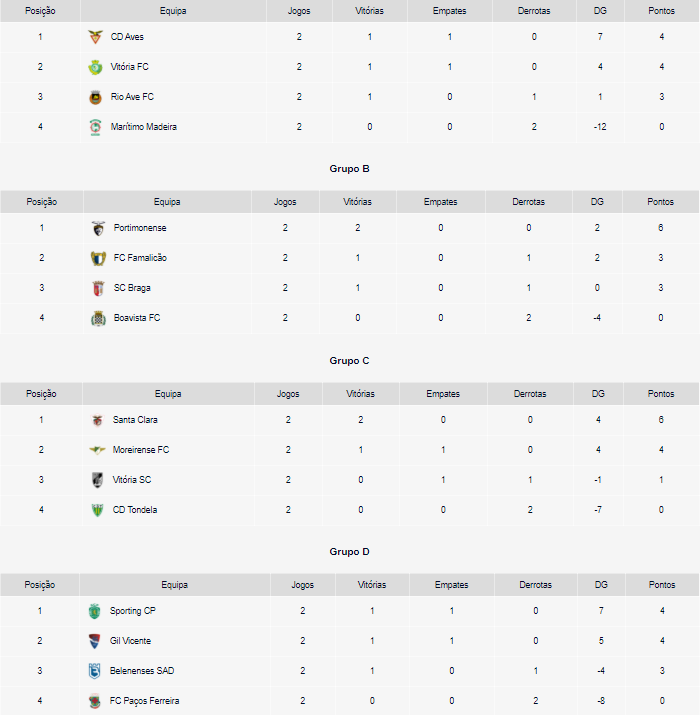Click the Rio Ave FC crest icon
Screen dimensions: 700x715
tap(95, 97)
